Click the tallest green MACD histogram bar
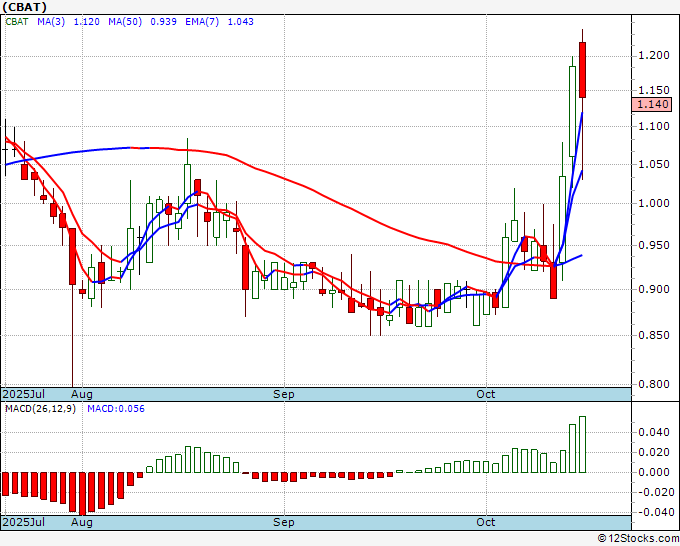The height and width of the screenshot is (546, 680). click(x=582, y=445)
